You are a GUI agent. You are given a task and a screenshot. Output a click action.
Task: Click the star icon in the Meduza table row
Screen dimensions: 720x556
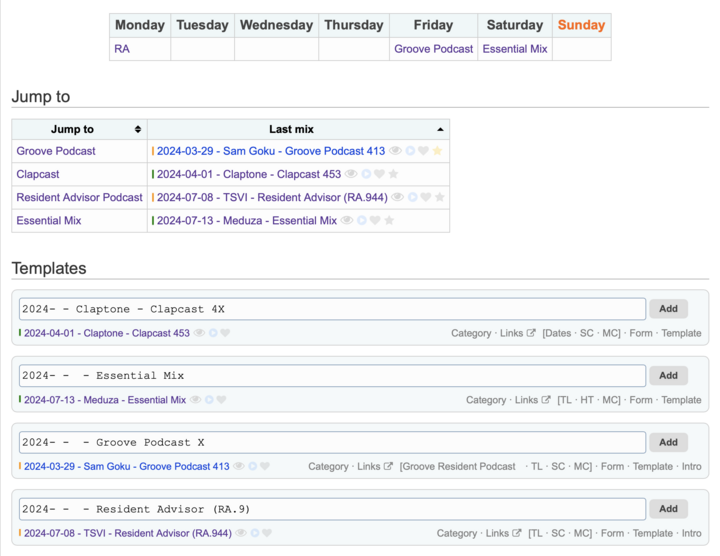click(389, 220)
